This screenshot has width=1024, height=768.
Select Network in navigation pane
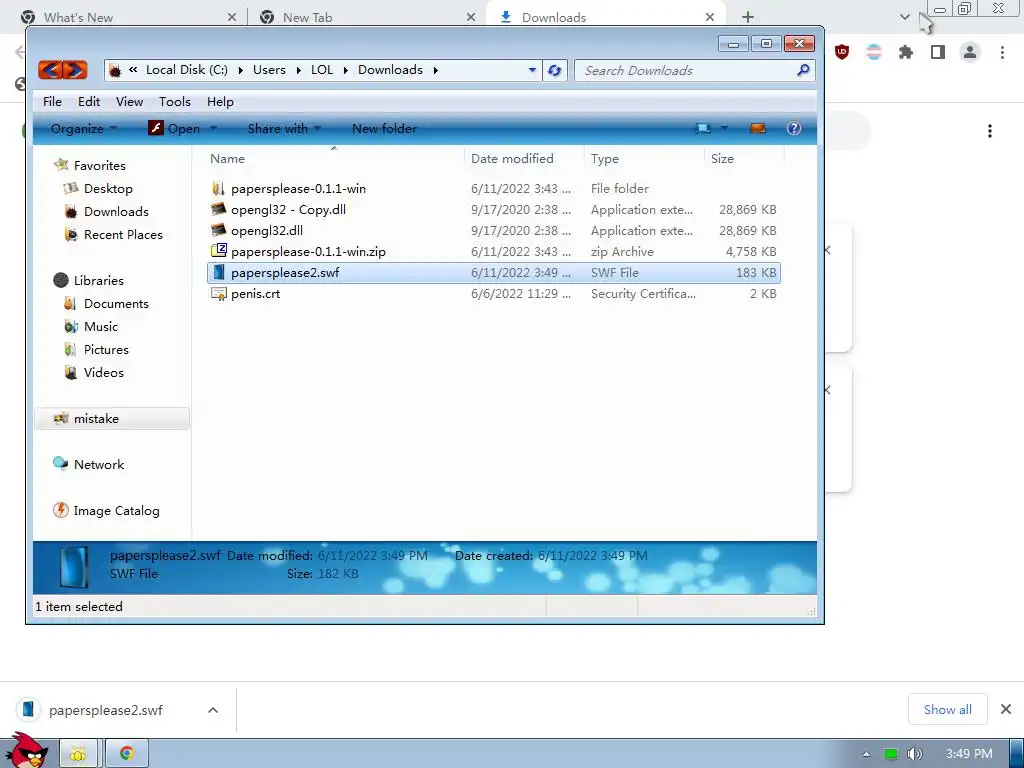pyautogui.click(x=99, y=464)
